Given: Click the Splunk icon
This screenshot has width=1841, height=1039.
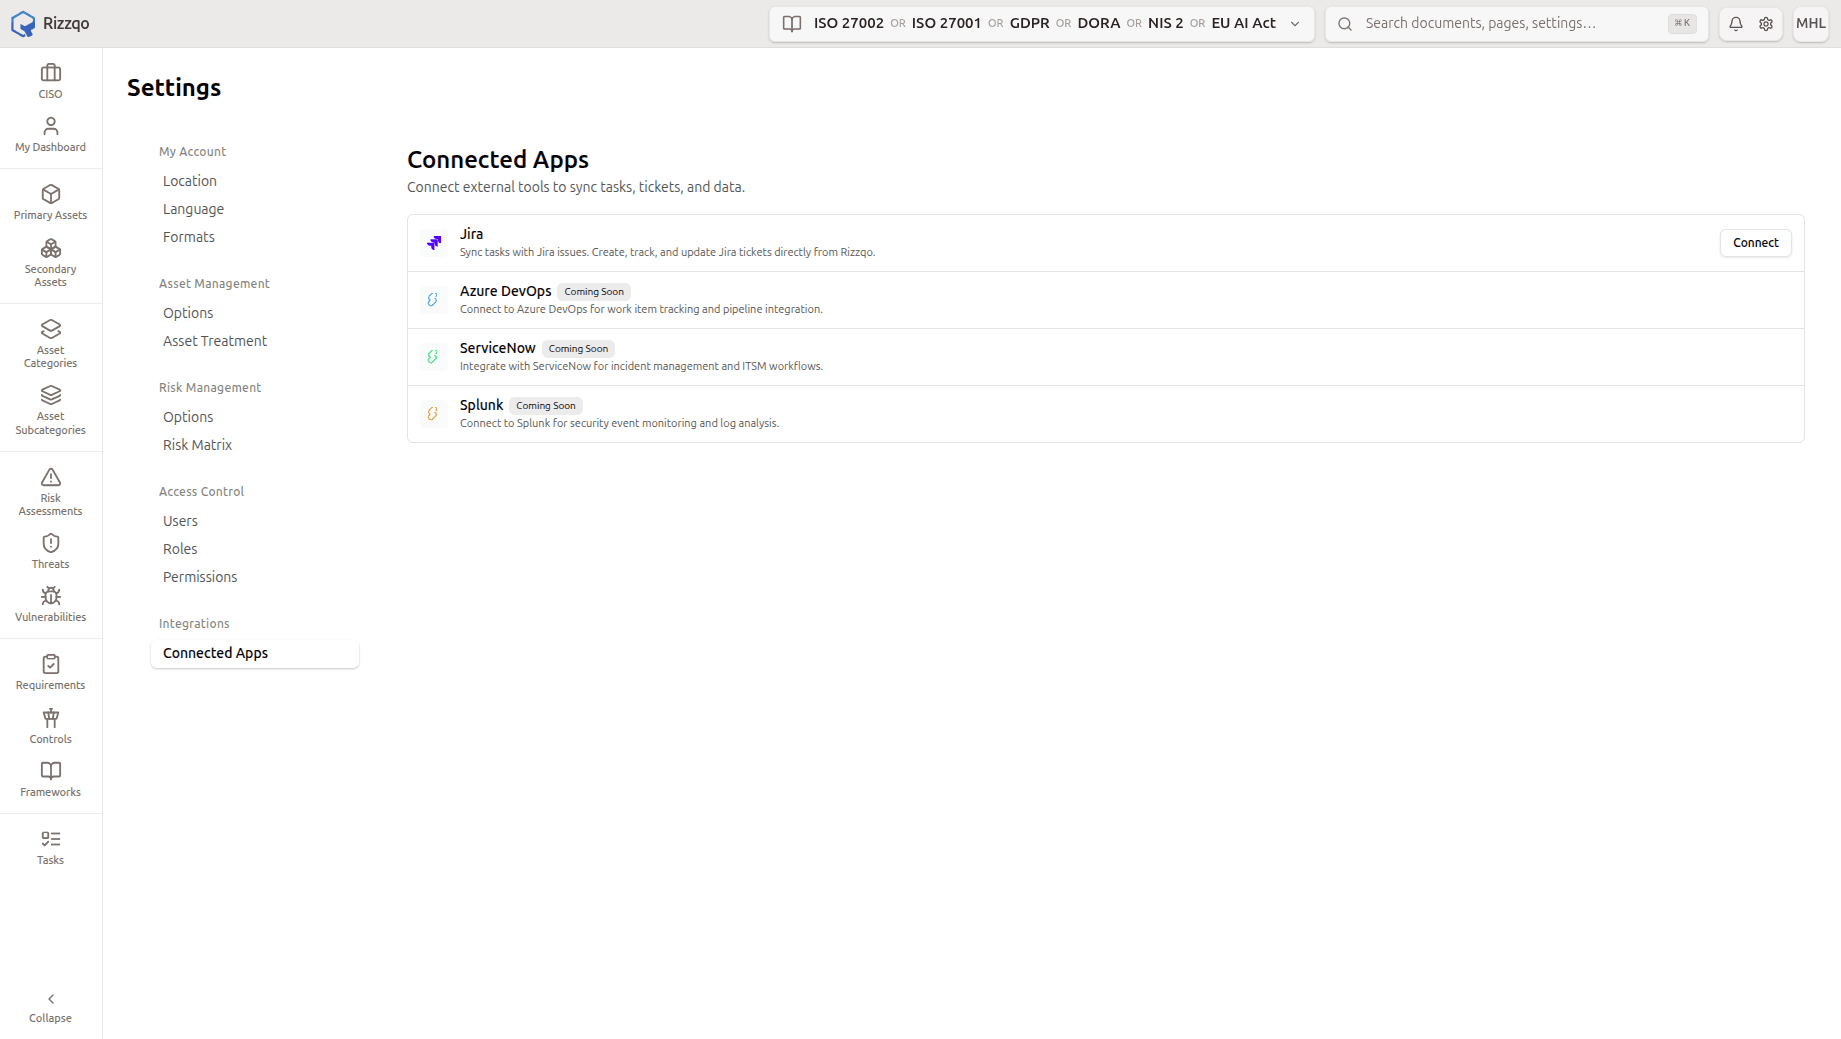Looking at the screenshot, I should (433, 413).
